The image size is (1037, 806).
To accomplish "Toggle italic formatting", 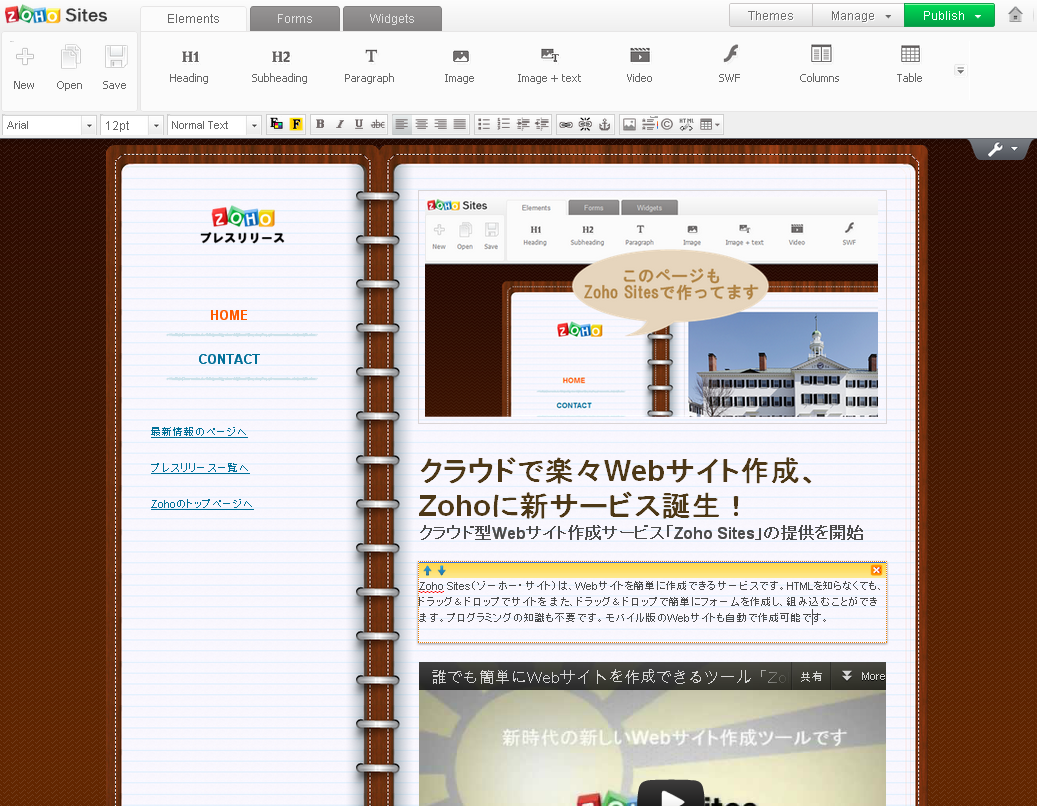I will tap(339, 124).
